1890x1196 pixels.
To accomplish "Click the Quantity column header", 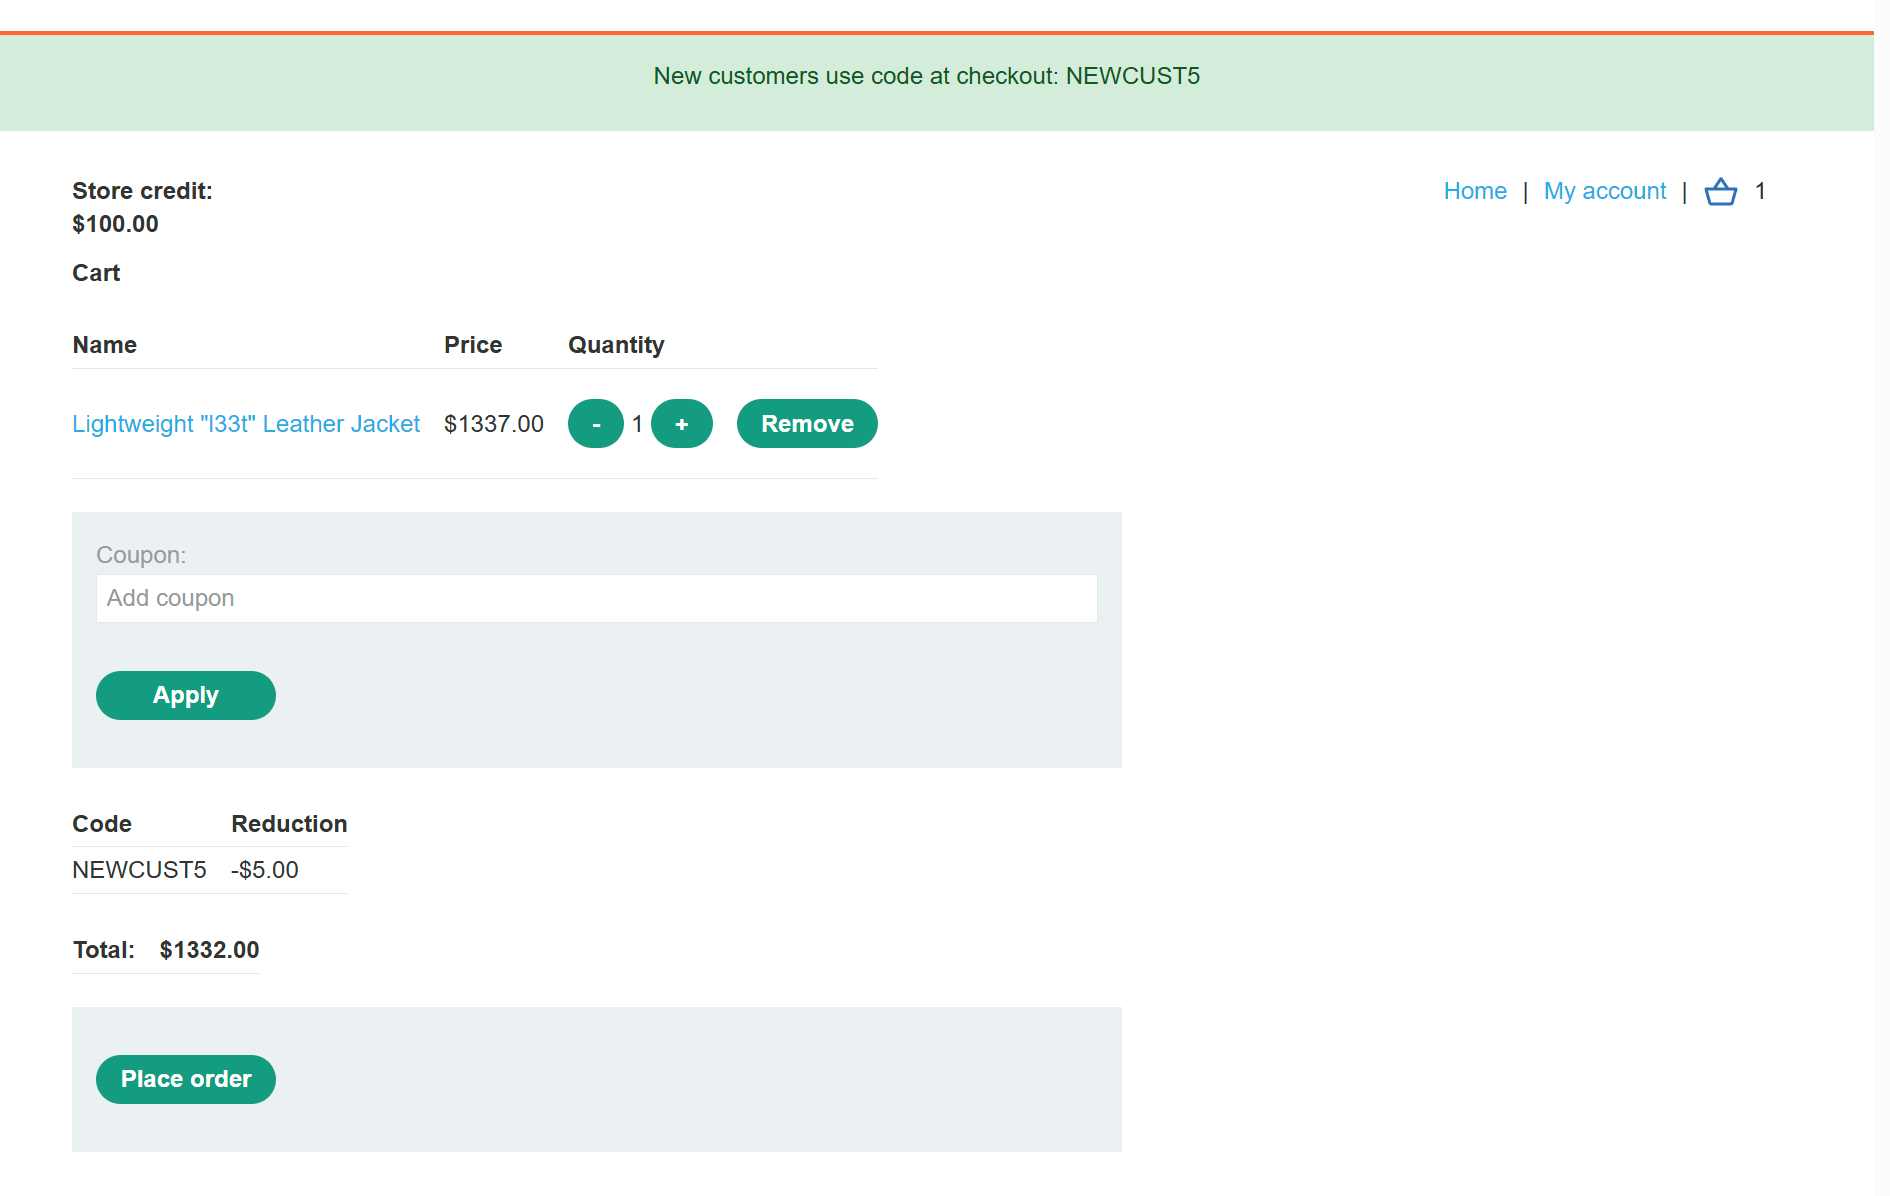I will pos(616,345).
